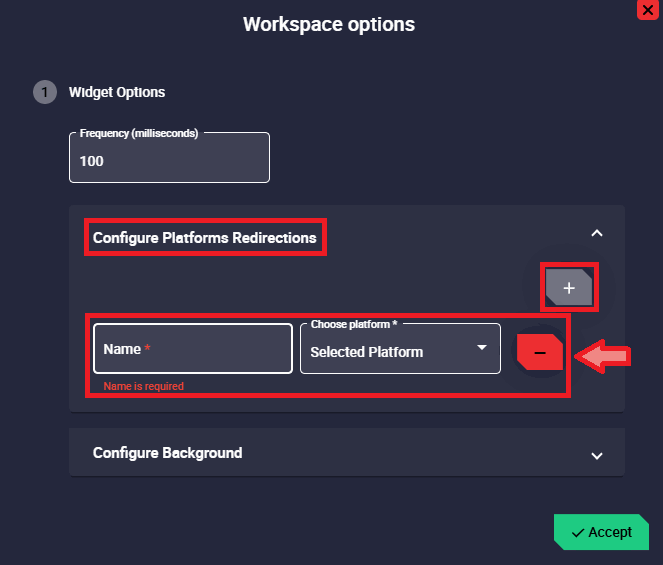Add a new platform redirection row

tap(569, 288)
